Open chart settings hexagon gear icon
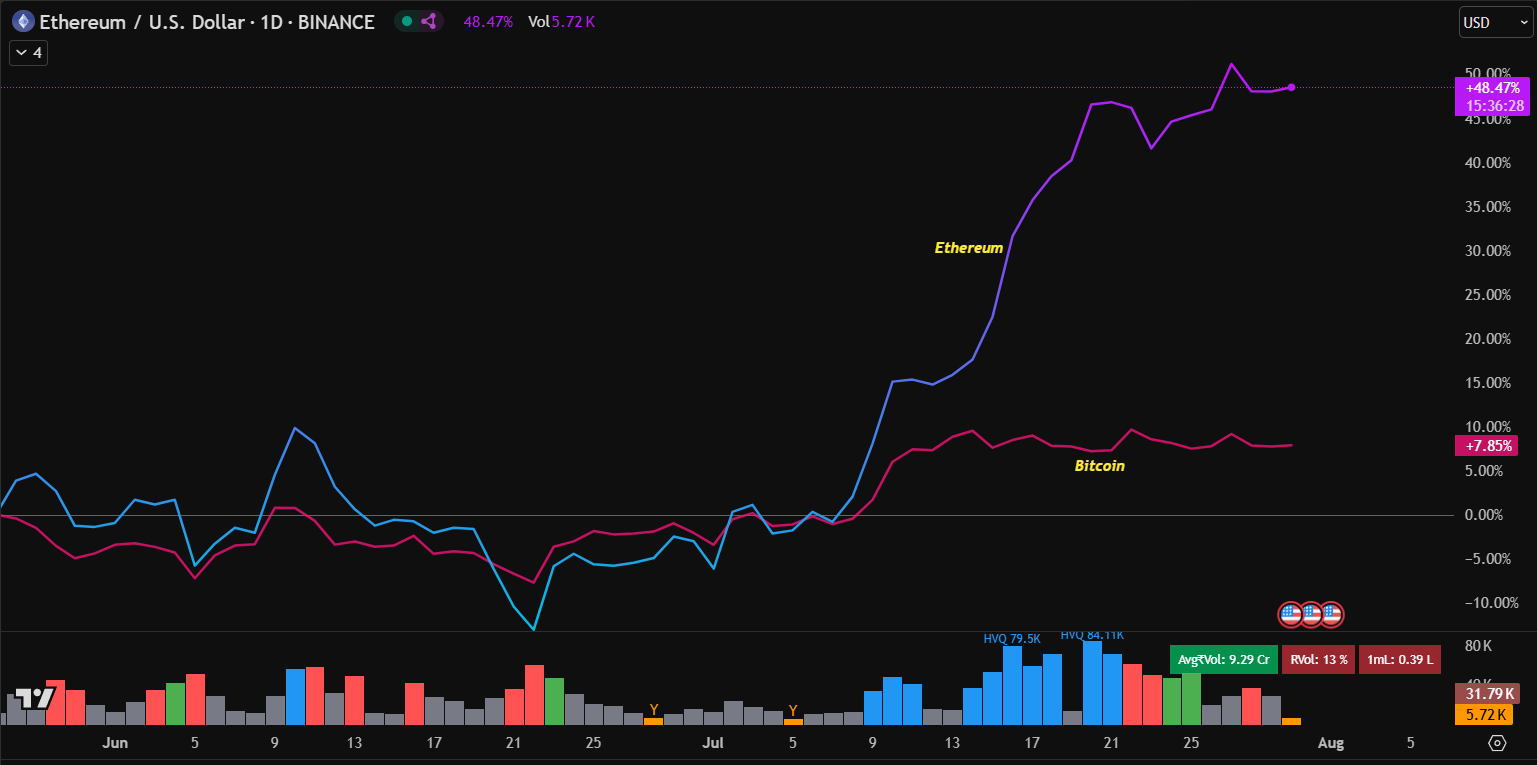The width and height of the screenshot is (1537, 765). 1496,743
